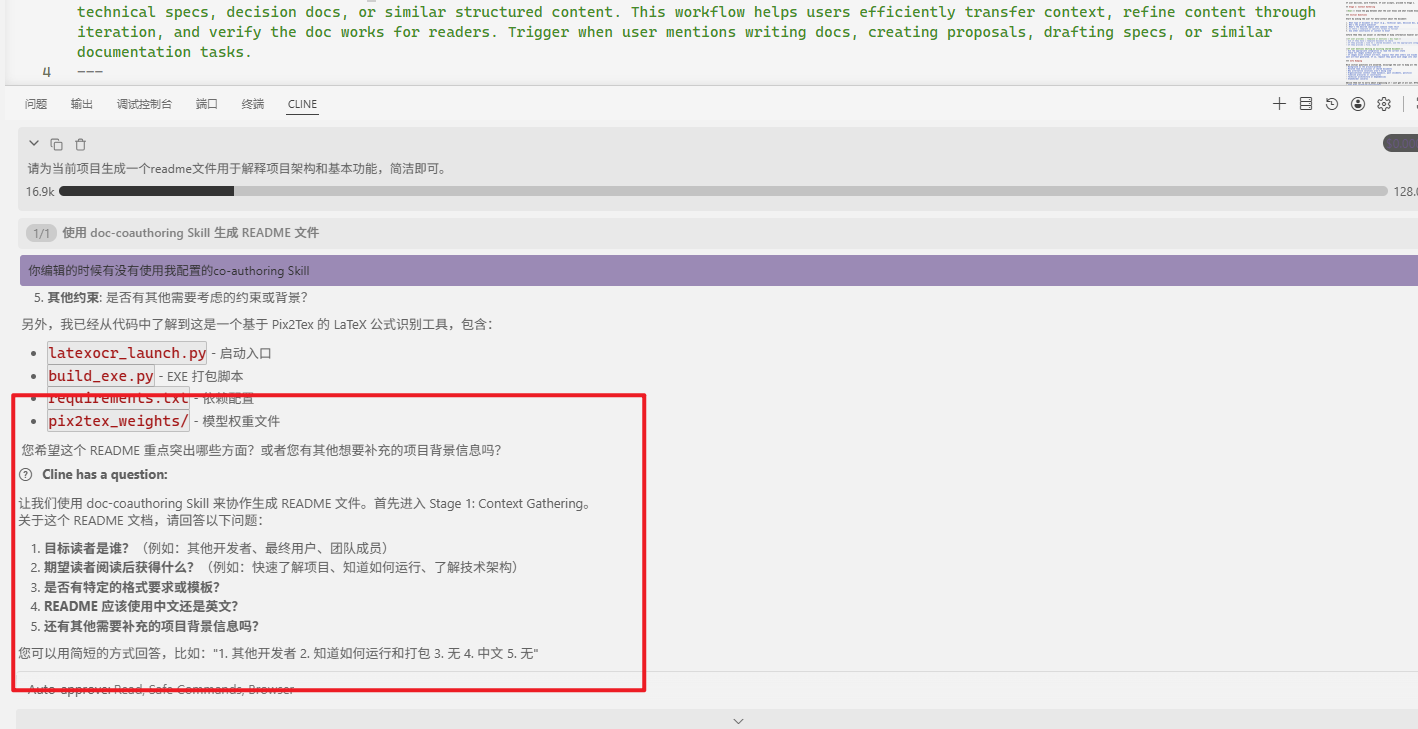1418x729 pixels.
Task: Open the 1/1 doc-coauthoring checklist item
Action: (717, 233)
